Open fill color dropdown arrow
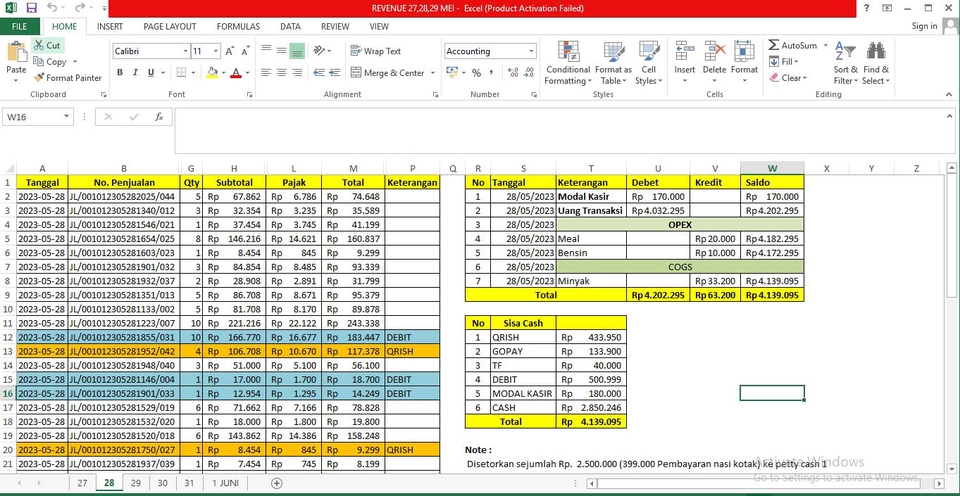Image resolution: width=960 pixels, height=496 pixels. pyautogui.click(x=223, y=72)
